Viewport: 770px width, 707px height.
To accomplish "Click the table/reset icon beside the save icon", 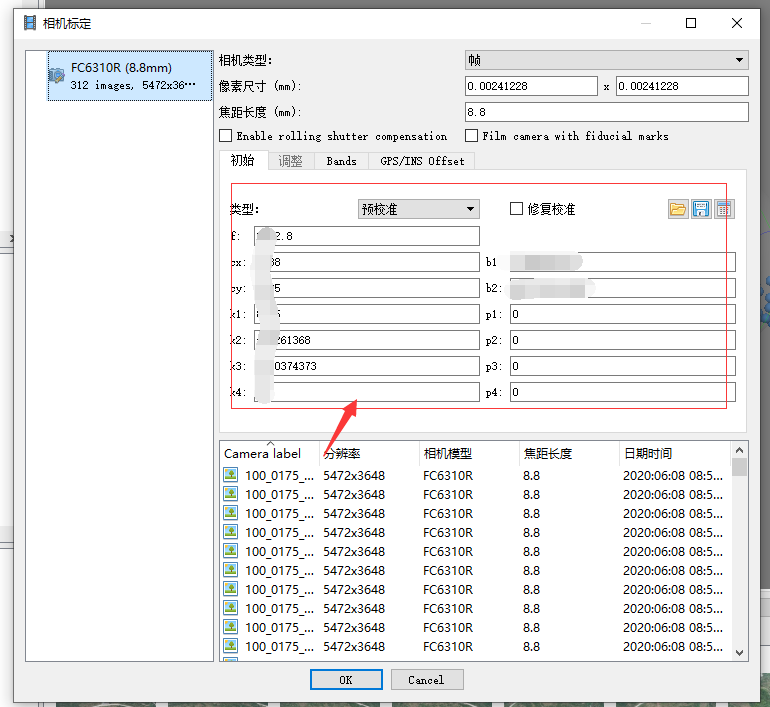I will [724, 209].
